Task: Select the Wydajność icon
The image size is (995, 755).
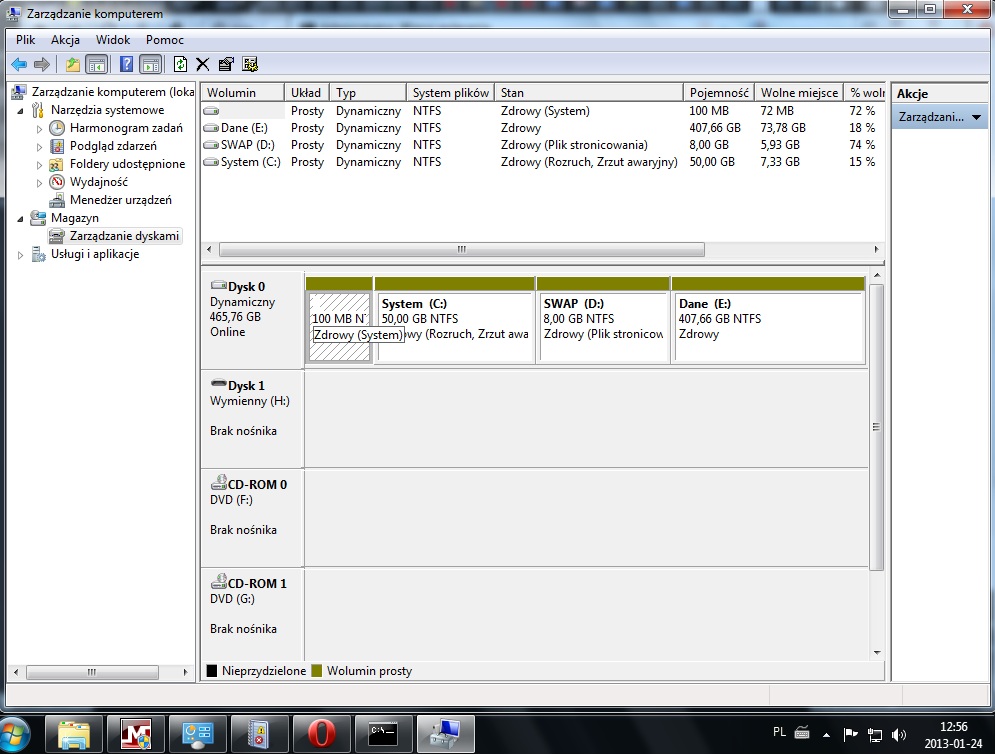Action: click(x=57, y=182)
